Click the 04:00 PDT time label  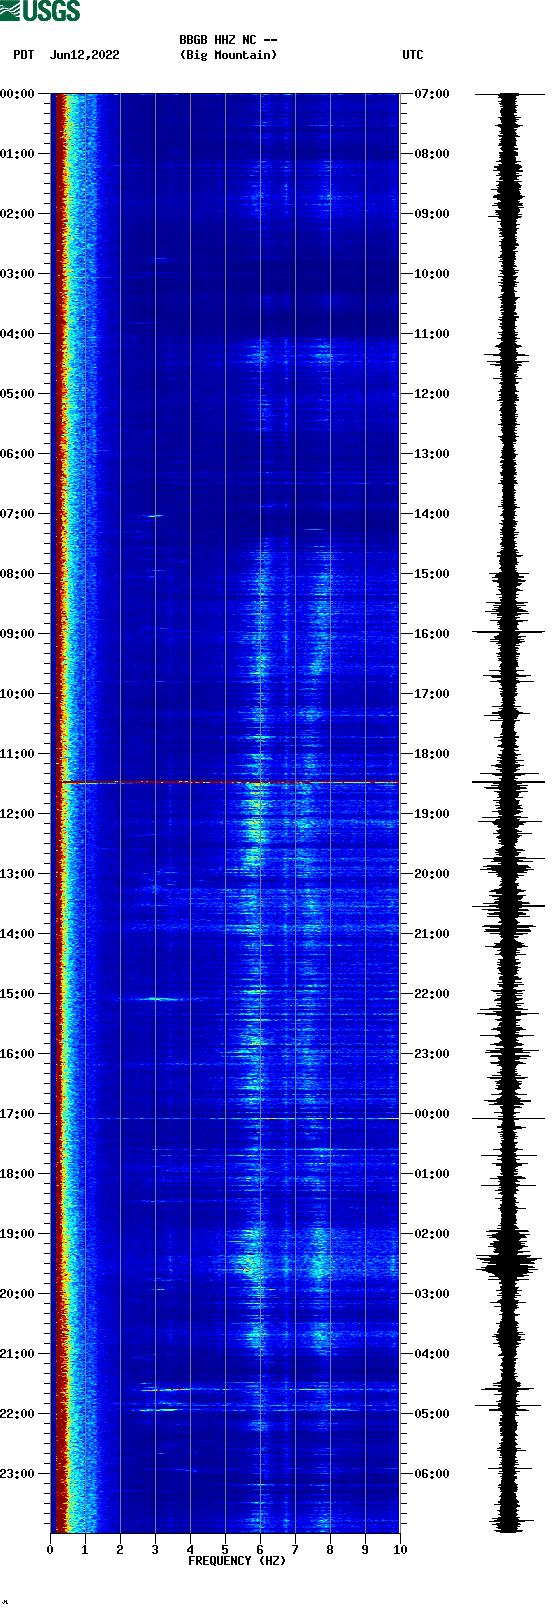tap(18, 334)
